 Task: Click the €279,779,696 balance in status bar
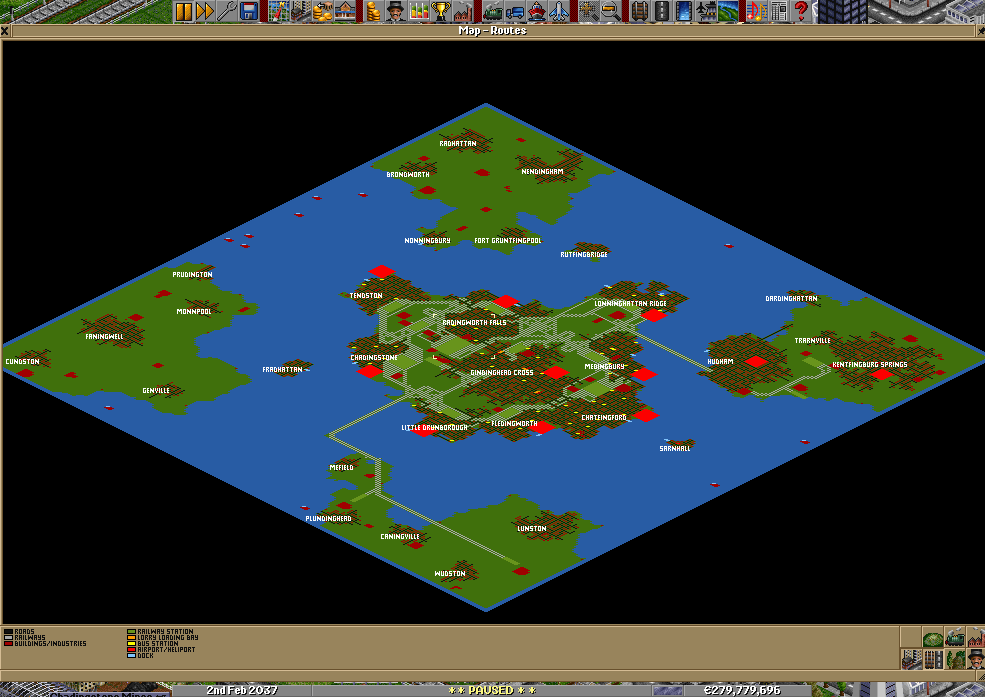(x=742, y=690)
